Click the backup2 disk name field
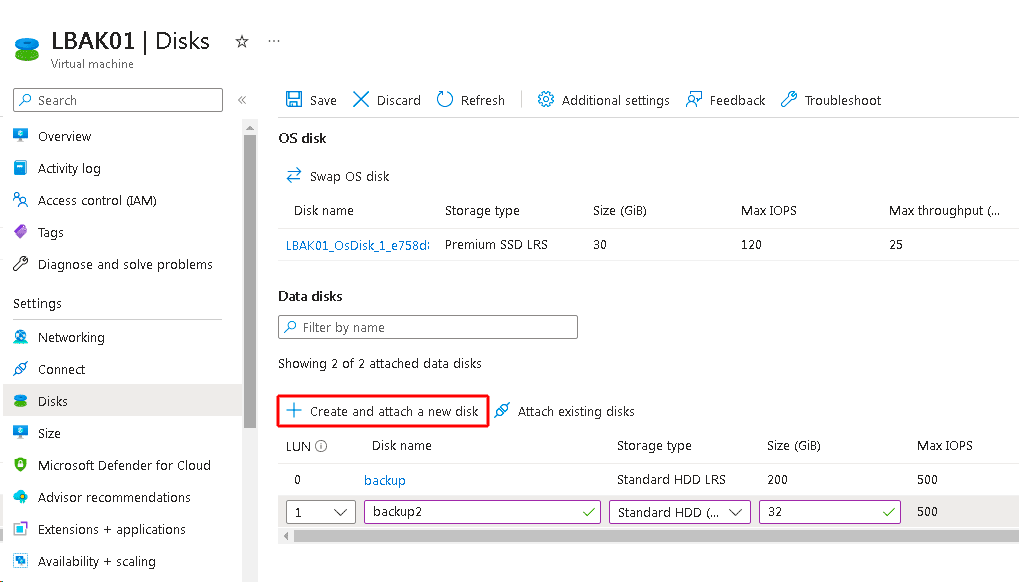 [482, 512]
